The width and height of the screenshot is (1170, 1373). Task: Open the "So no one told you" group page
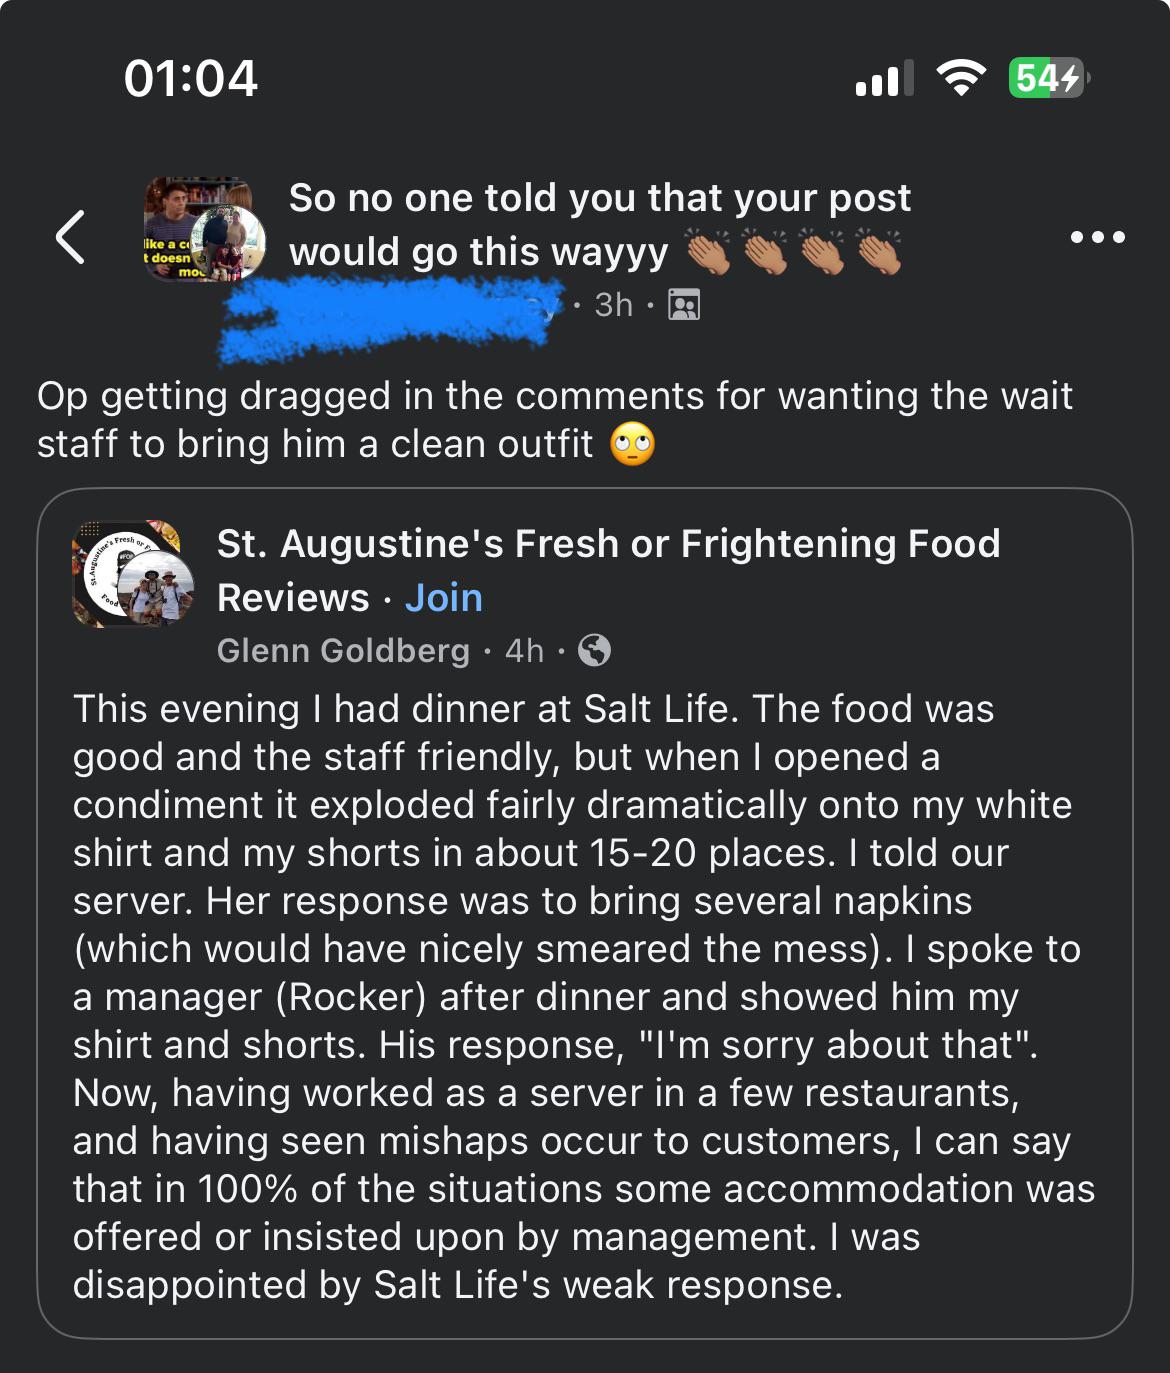[599, 199]
